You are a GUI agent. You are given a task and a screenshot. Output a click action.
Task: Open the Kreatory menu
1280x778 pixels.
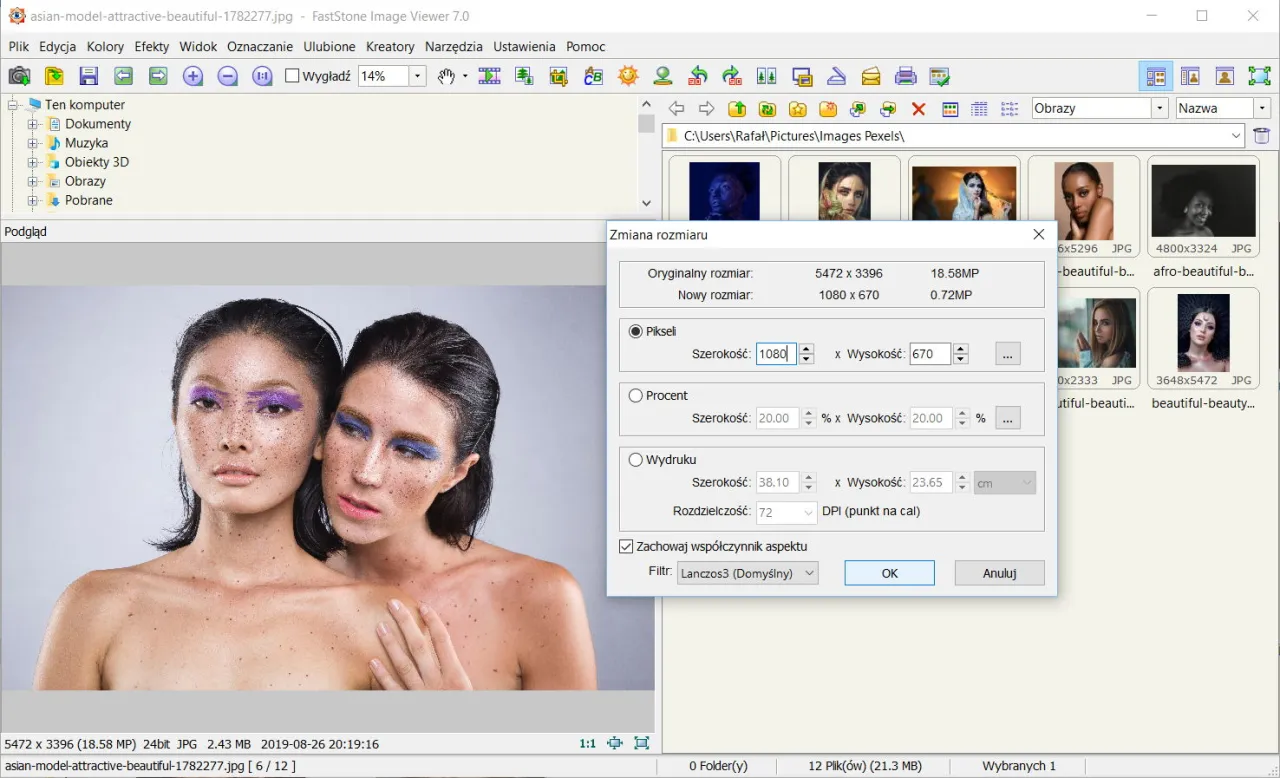390,46
